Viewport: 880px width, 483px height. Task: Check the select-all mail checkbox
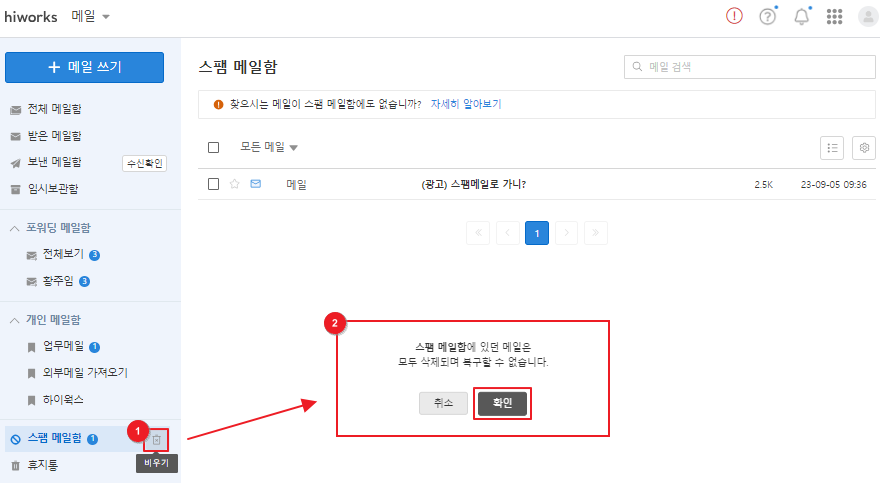[x=213, y=148]
